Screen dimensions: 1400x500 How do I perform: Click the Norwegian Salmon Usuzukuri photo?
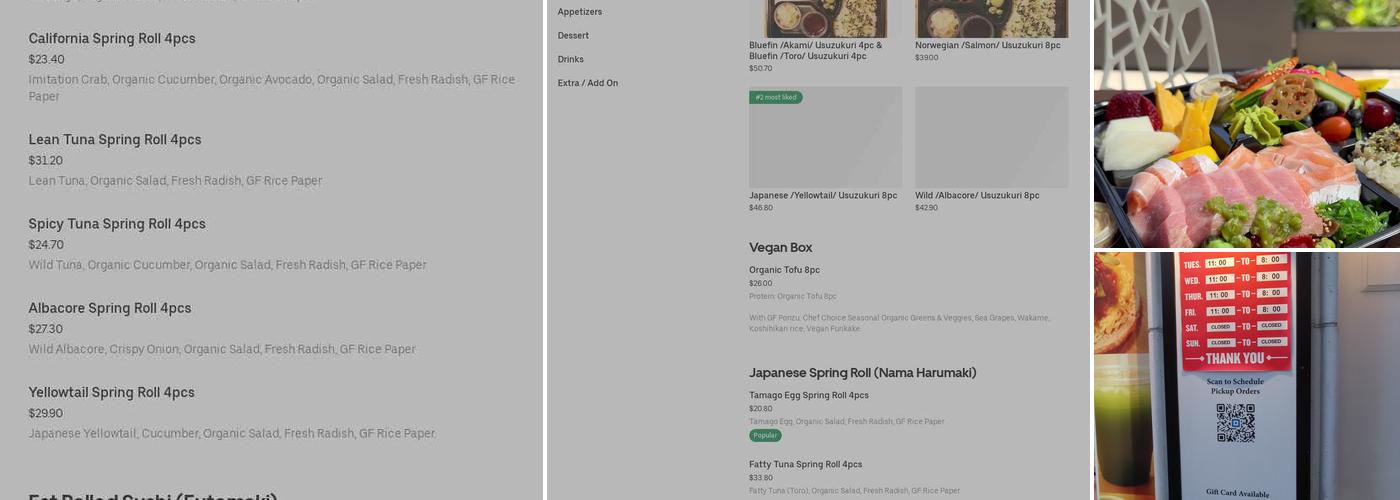[991, 18]
